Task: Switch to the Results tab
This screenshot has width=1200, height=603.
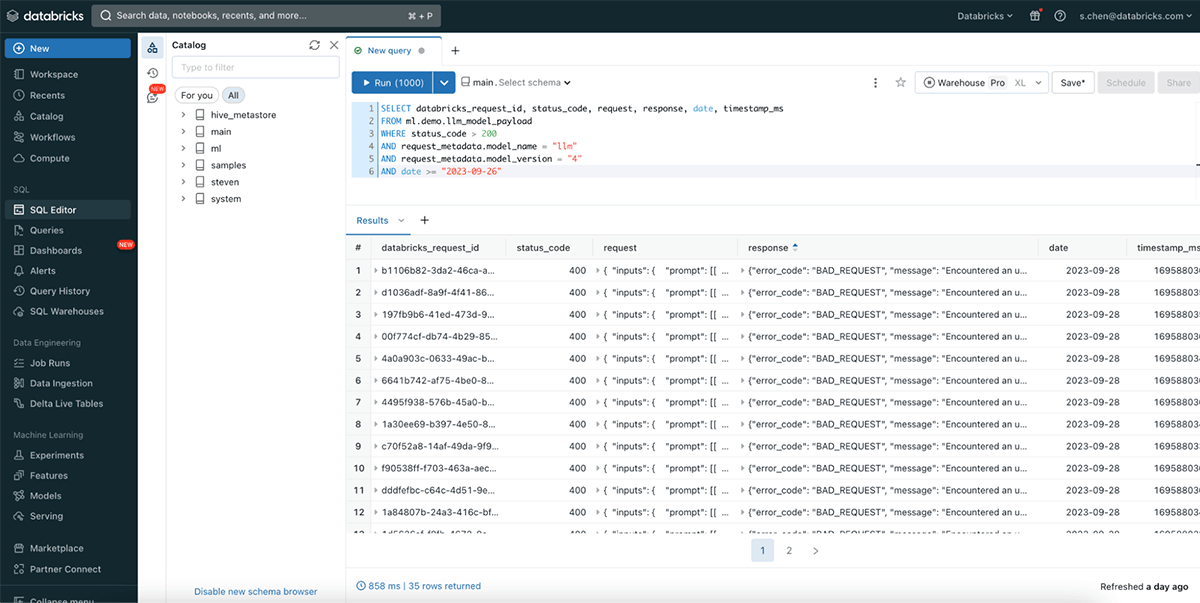Action: (372, 220)
